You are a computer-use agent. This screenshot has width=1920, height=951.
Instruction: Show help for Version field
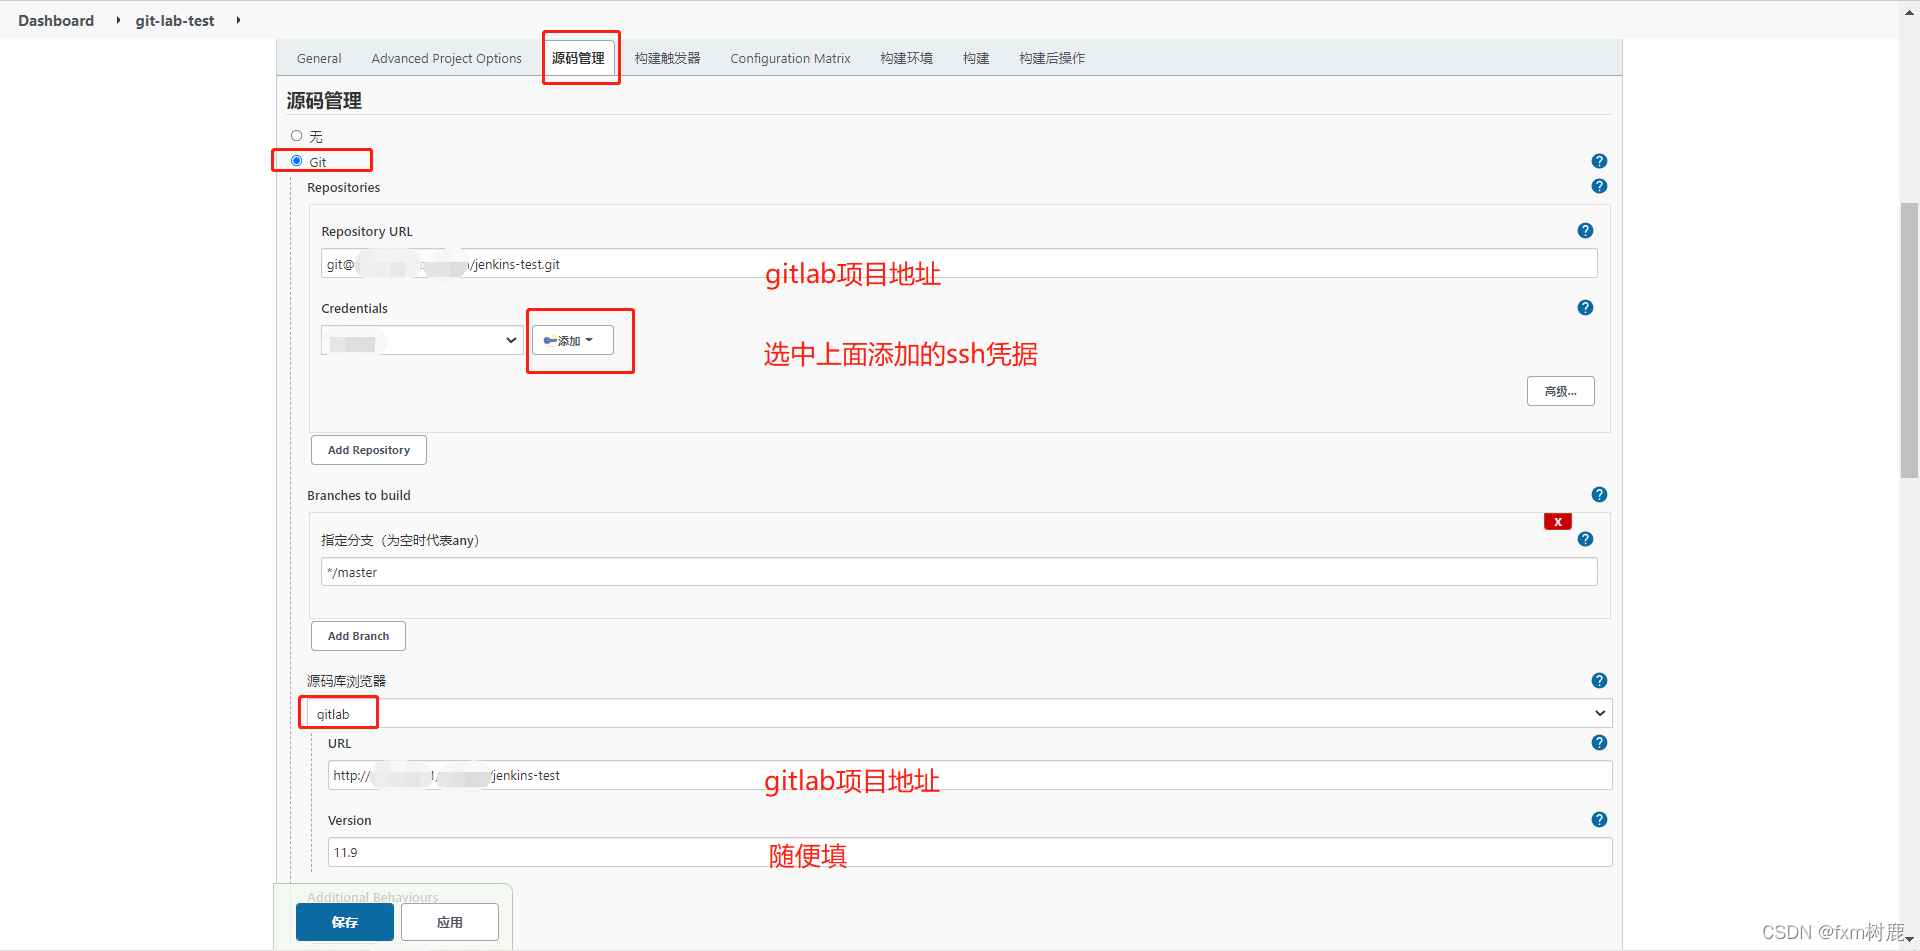[1599, 820]
